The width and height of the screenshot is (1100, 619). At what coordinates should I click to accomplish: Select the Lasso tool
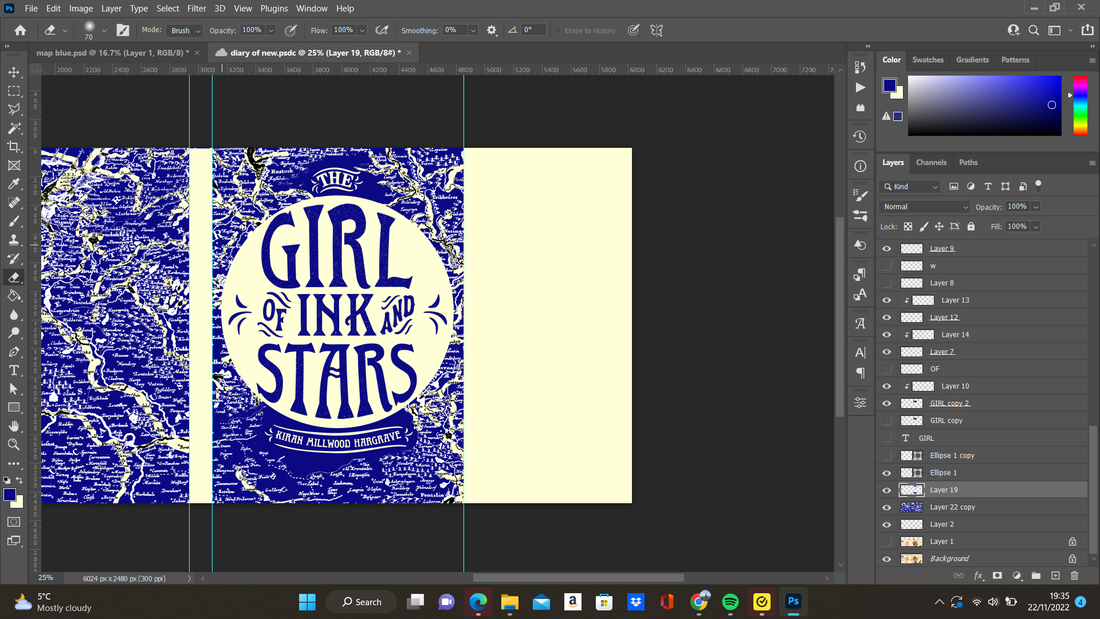click(x=14, y=109)
